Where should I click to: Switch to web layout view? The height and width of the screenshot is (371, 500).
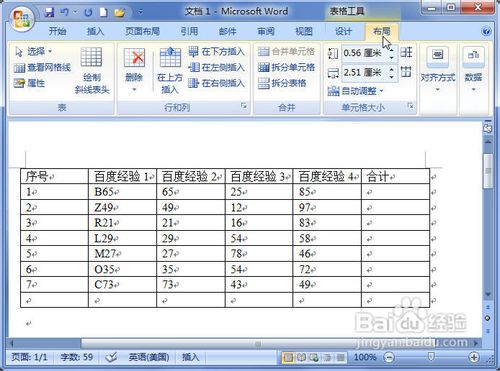point(314,358)
